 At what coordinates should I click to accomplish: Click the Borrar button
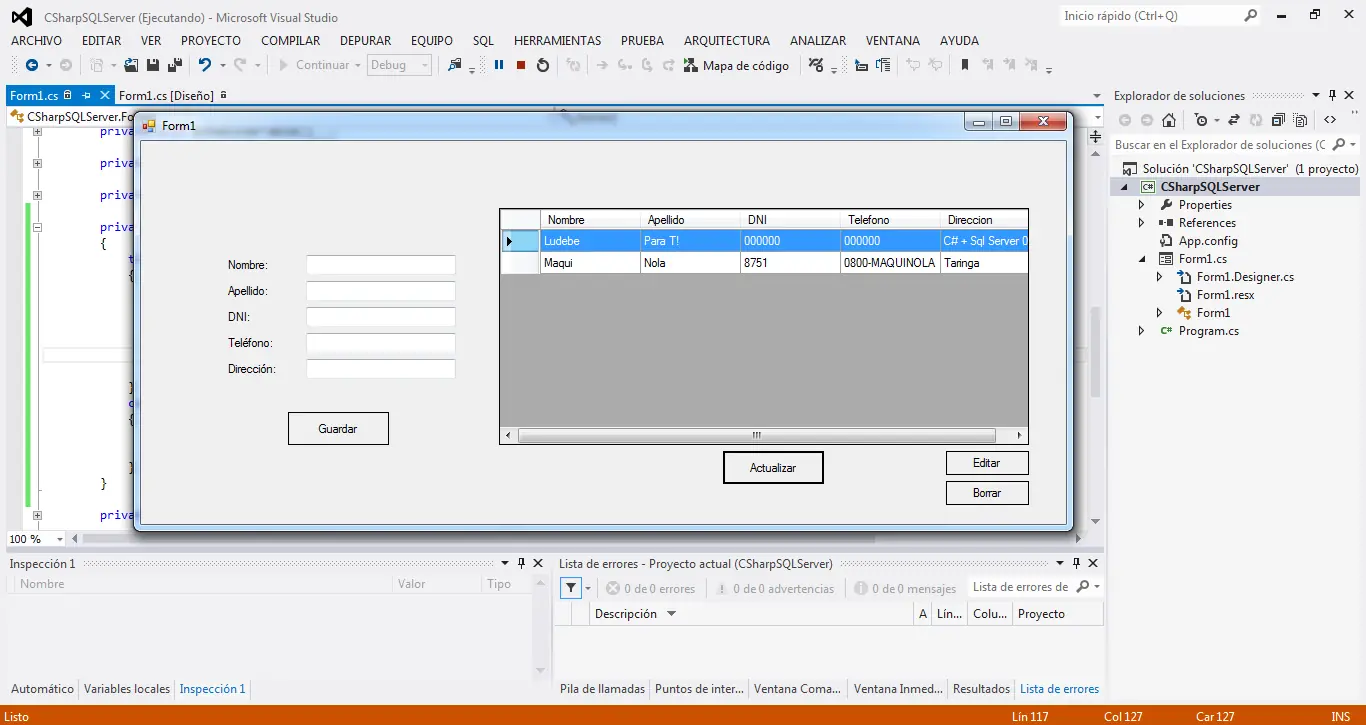click(987, 493)
